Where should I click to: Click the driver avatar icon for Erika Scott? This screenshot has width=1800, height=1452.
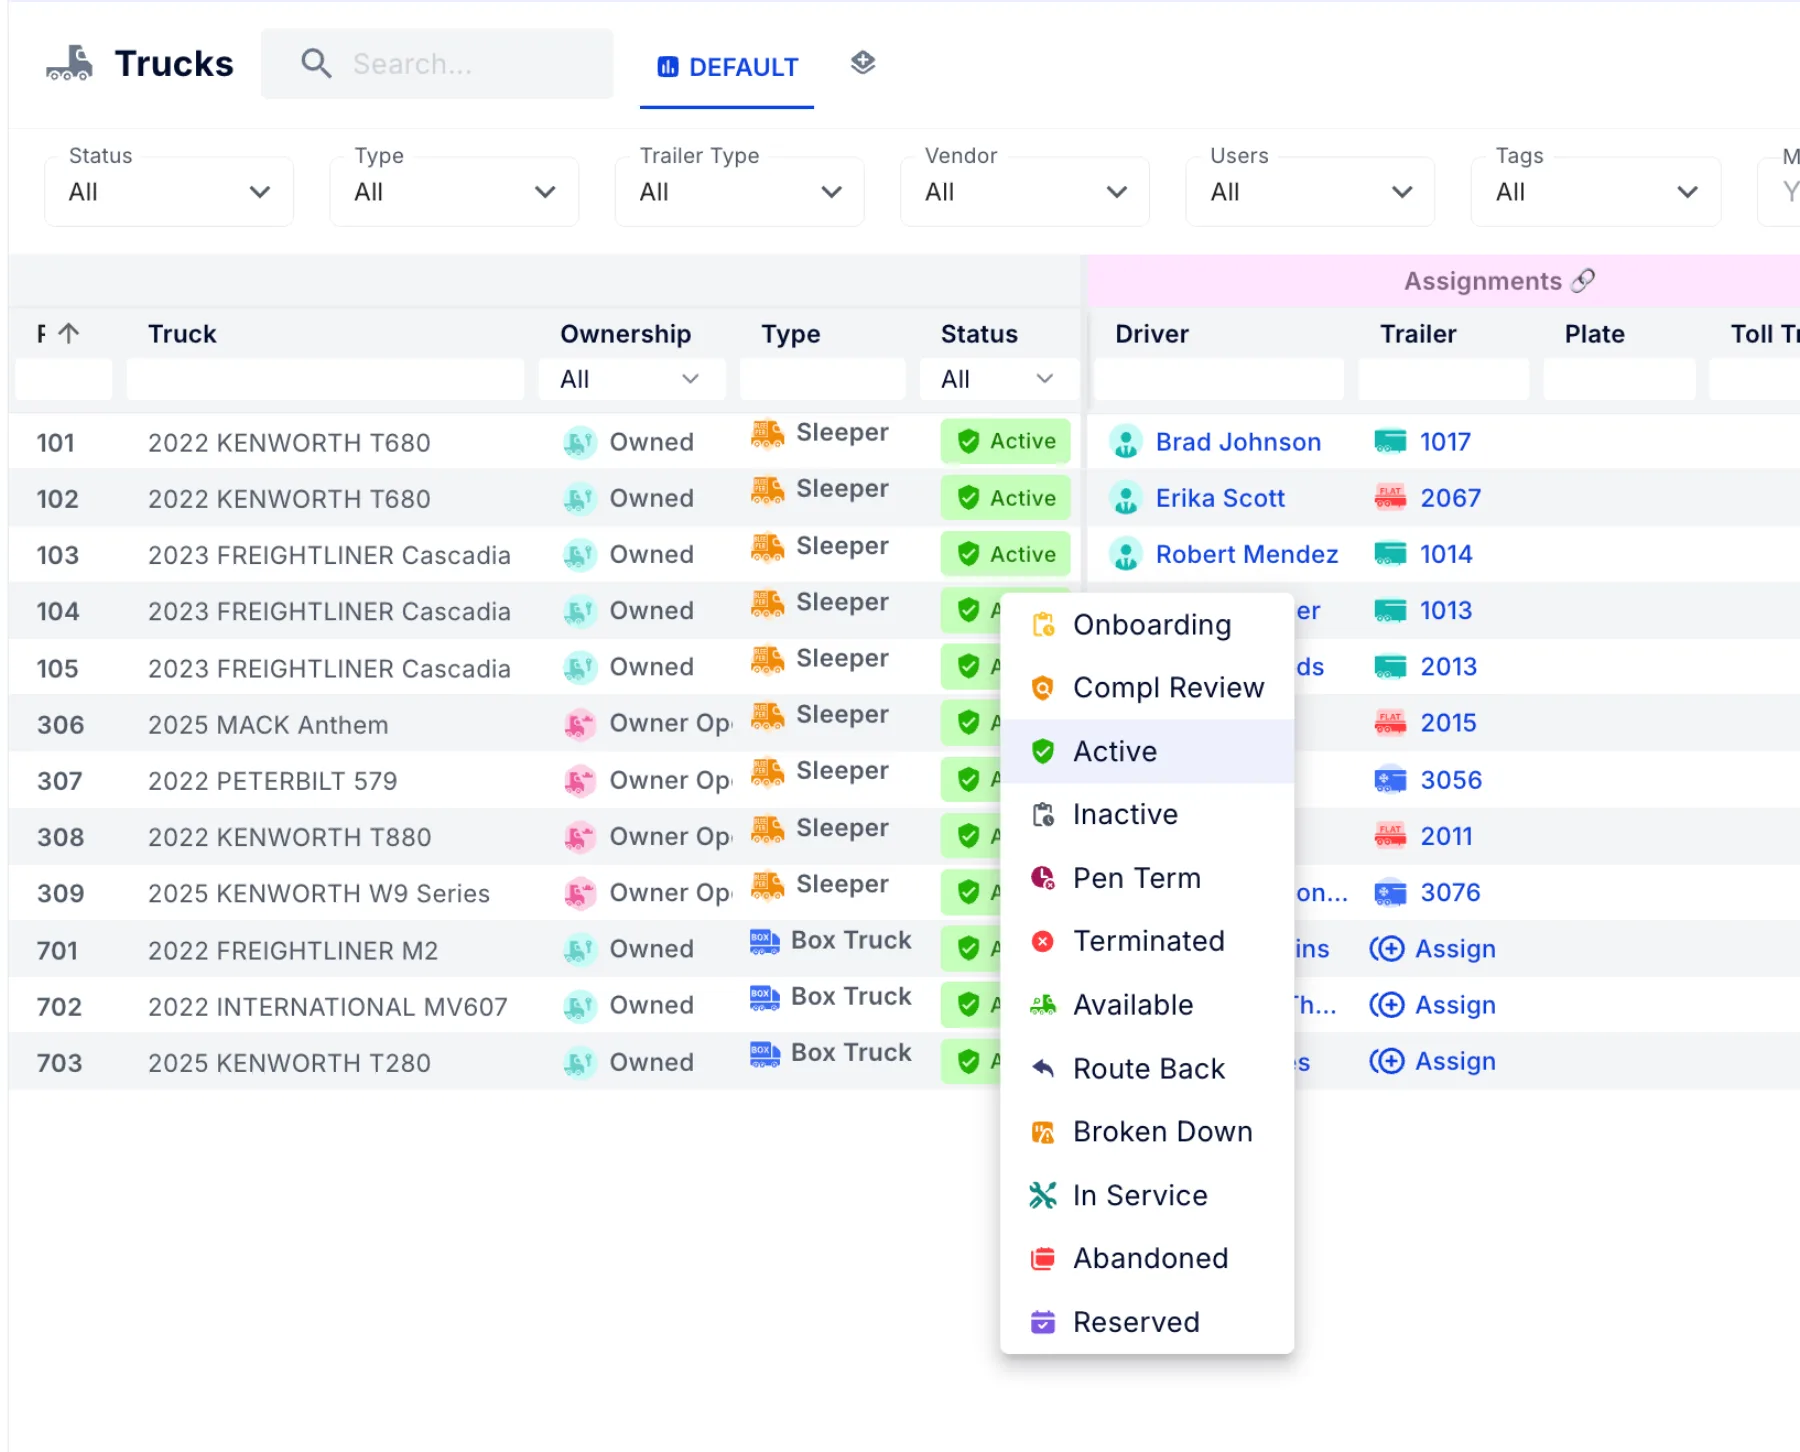tap(1126, 498)
